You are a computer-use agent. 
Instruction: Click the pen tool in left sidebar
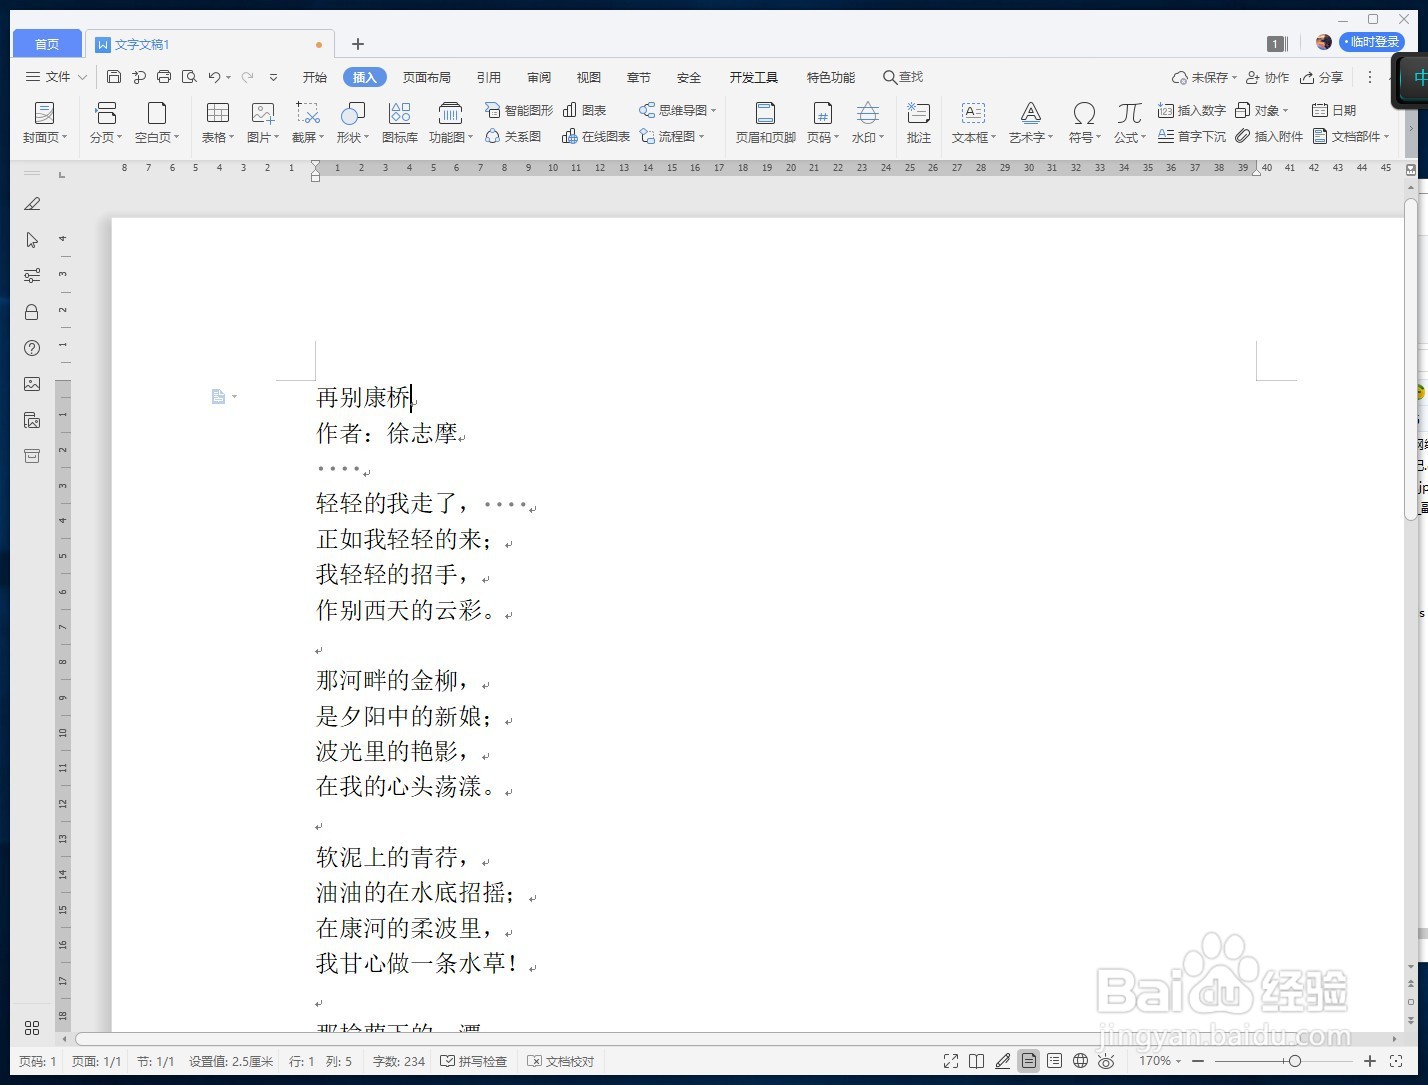coord(32,204)
